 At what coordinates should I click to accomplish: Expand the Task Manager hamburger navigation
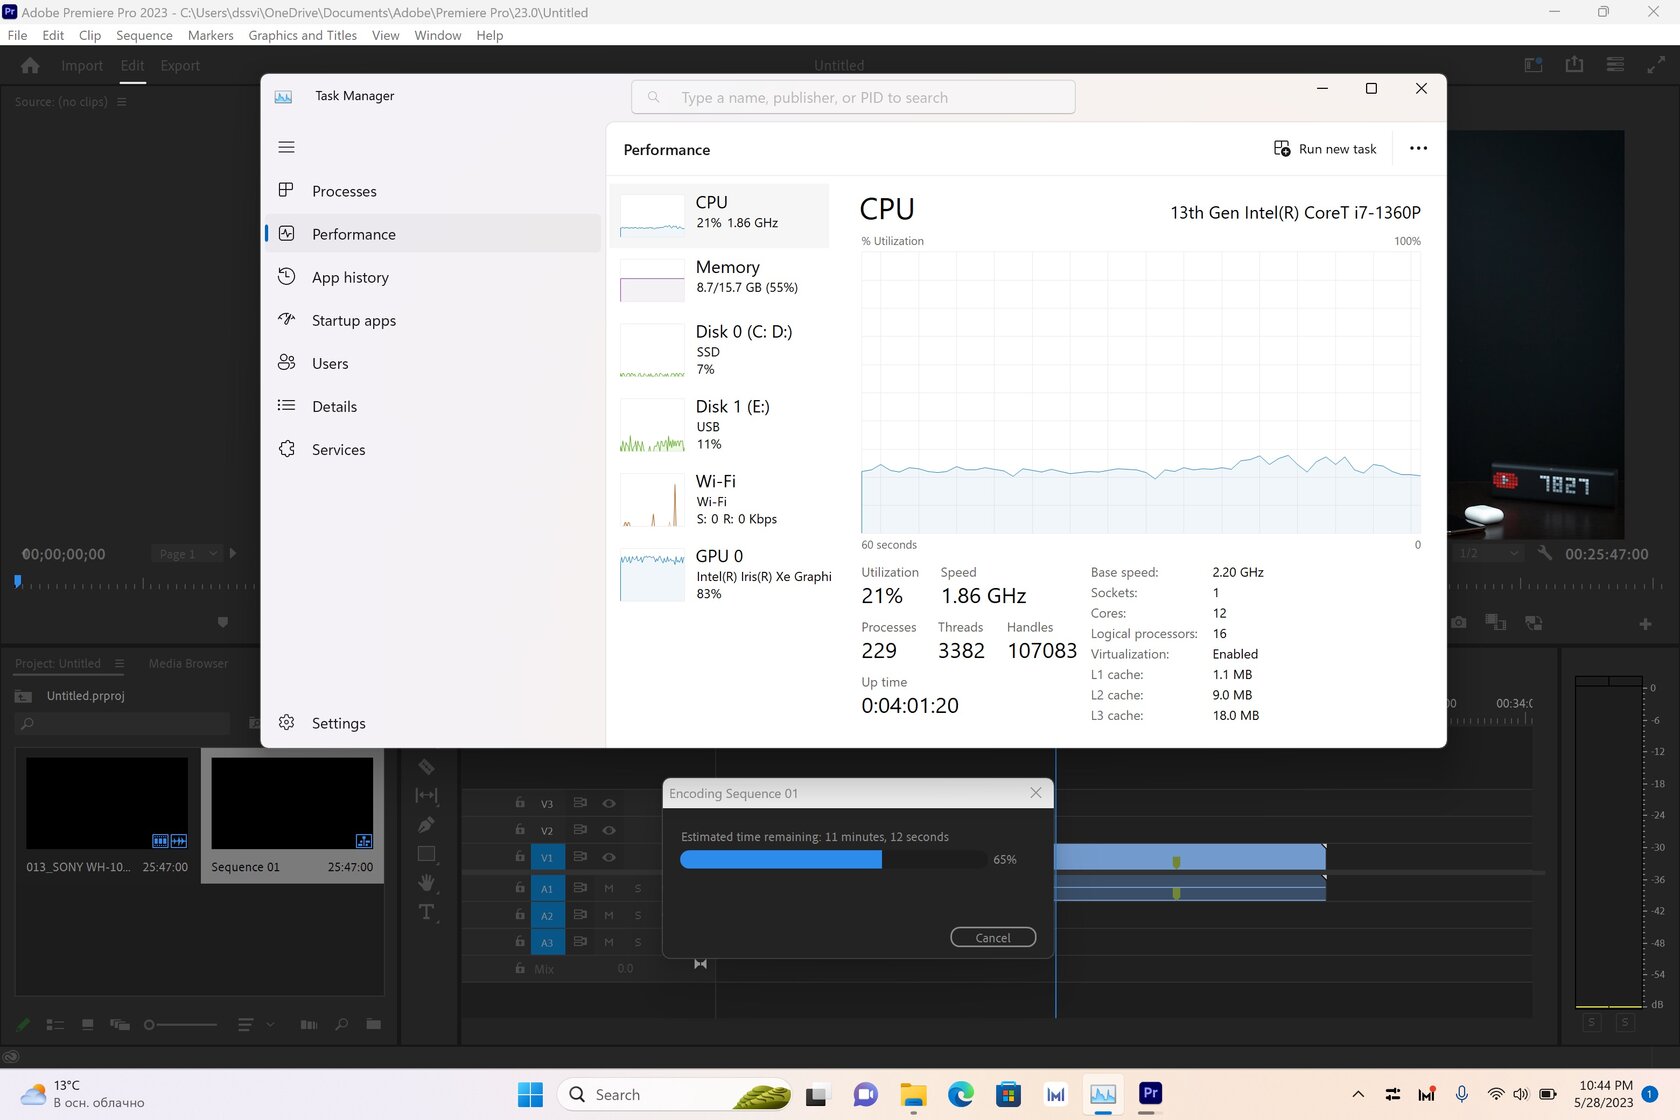coord(286,147)
